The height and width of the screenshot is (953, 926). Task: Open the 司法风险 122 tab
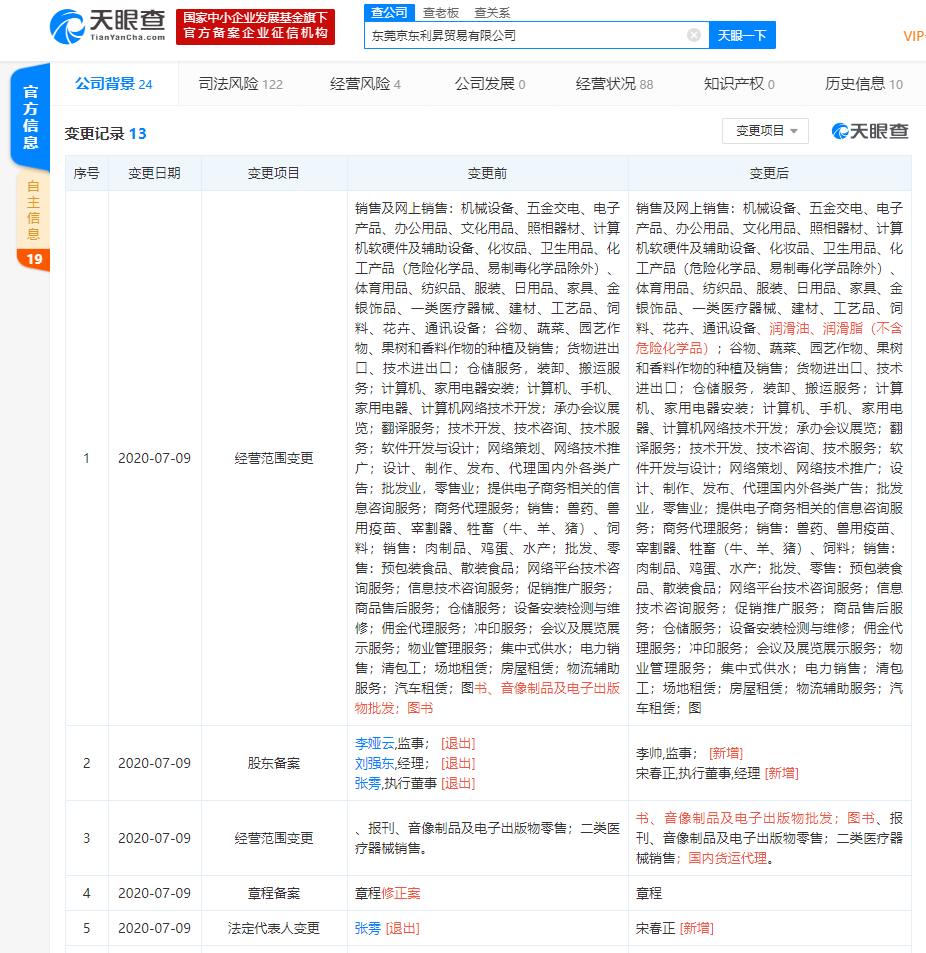pyautogui.click(x=240, y=84)
